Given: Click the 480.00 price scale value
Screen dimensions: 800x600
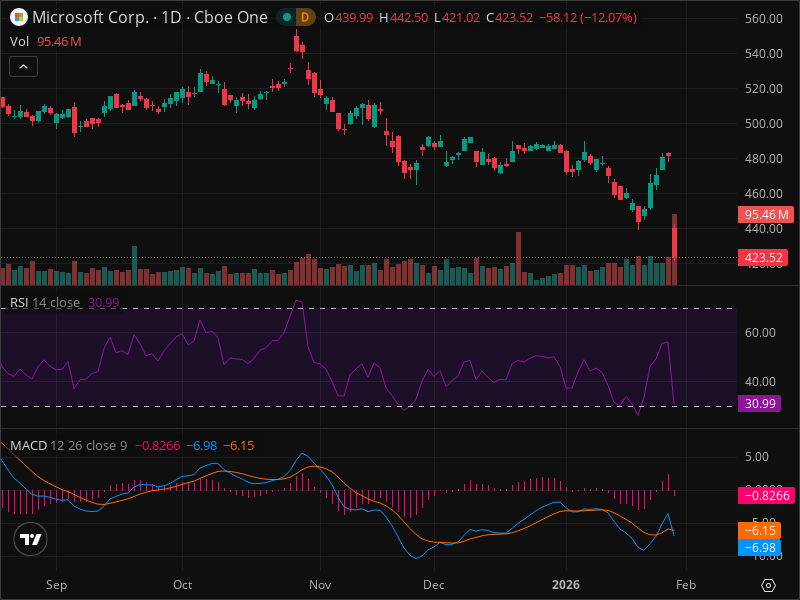Looking at the screenshot, I should pyautogui.click(x=764, y=159).
